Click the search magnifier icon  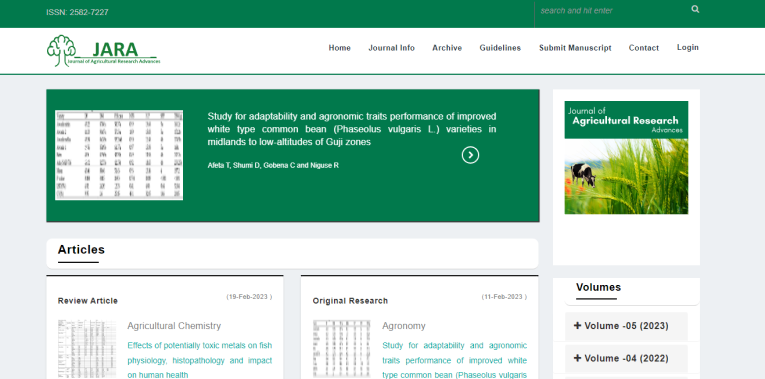[x=695, y=9]
